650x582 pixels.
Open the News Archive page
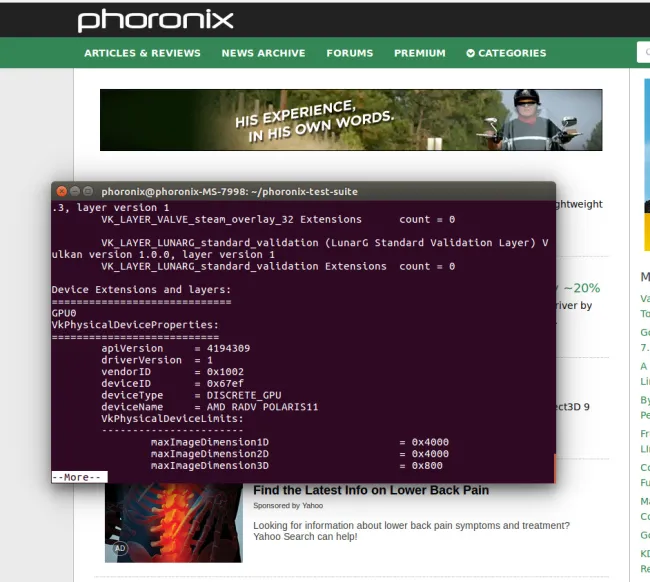pos(263,53)
